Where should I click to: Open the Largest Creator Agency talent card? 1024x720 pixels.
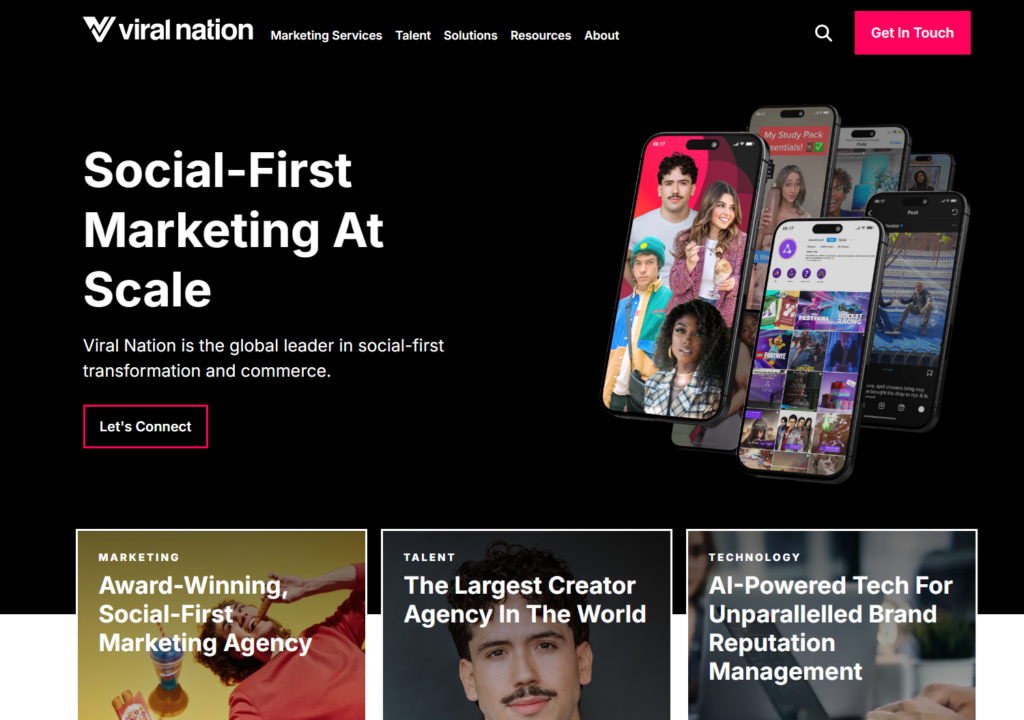(526, 625)
